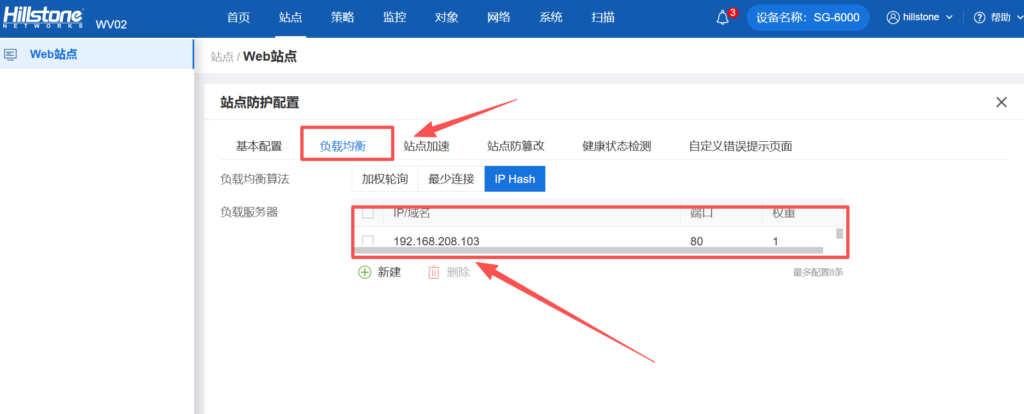Click the 设备名称: SG-6000 button
Image resolution: width=1024 pixels, height=414 pixels.
point(808,18)
